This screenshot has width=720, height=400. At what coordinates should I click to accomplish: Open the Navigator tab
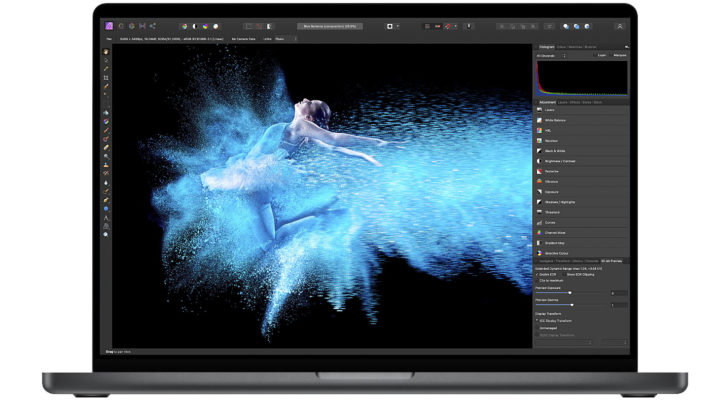pyautogui.click(x=546, y=261)
